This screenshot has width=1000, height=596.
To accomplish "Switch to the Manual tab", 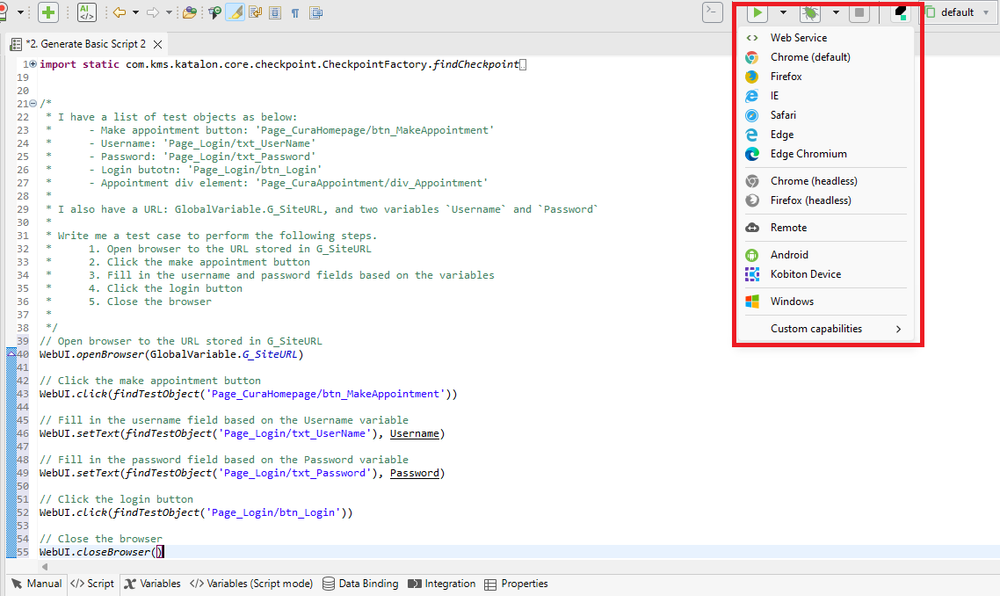I will pyautogui.click(x=36, y=584).
